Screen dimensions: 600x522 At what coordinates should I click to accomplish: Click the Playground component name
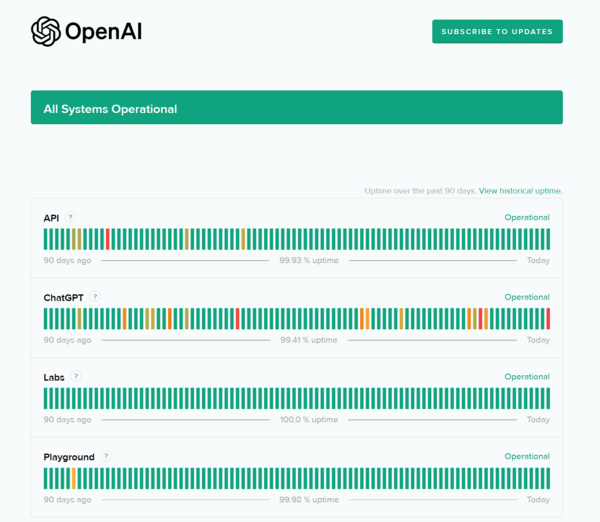69,458
